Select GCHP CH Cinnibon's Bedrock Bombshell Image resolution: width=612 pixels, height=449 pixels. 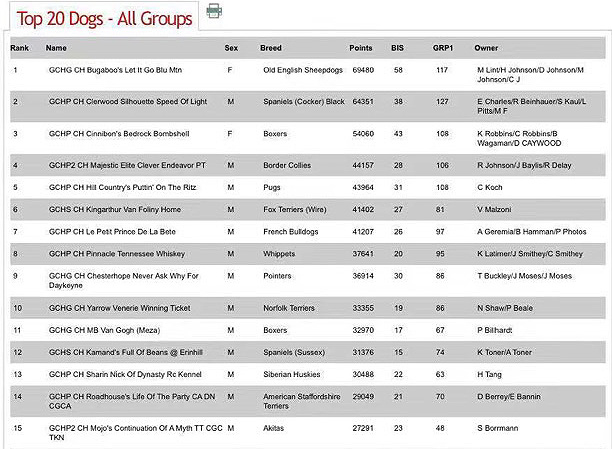tap(119, 134)
